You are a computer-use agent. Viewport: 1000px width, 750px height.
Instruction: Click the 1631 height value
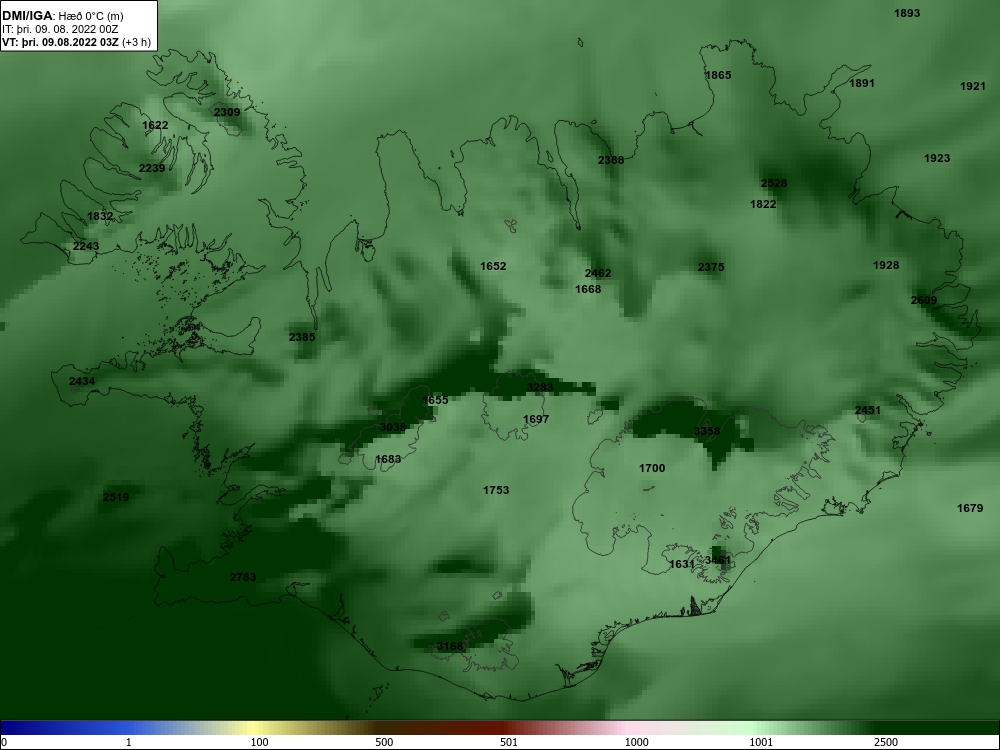pos(681,564)
